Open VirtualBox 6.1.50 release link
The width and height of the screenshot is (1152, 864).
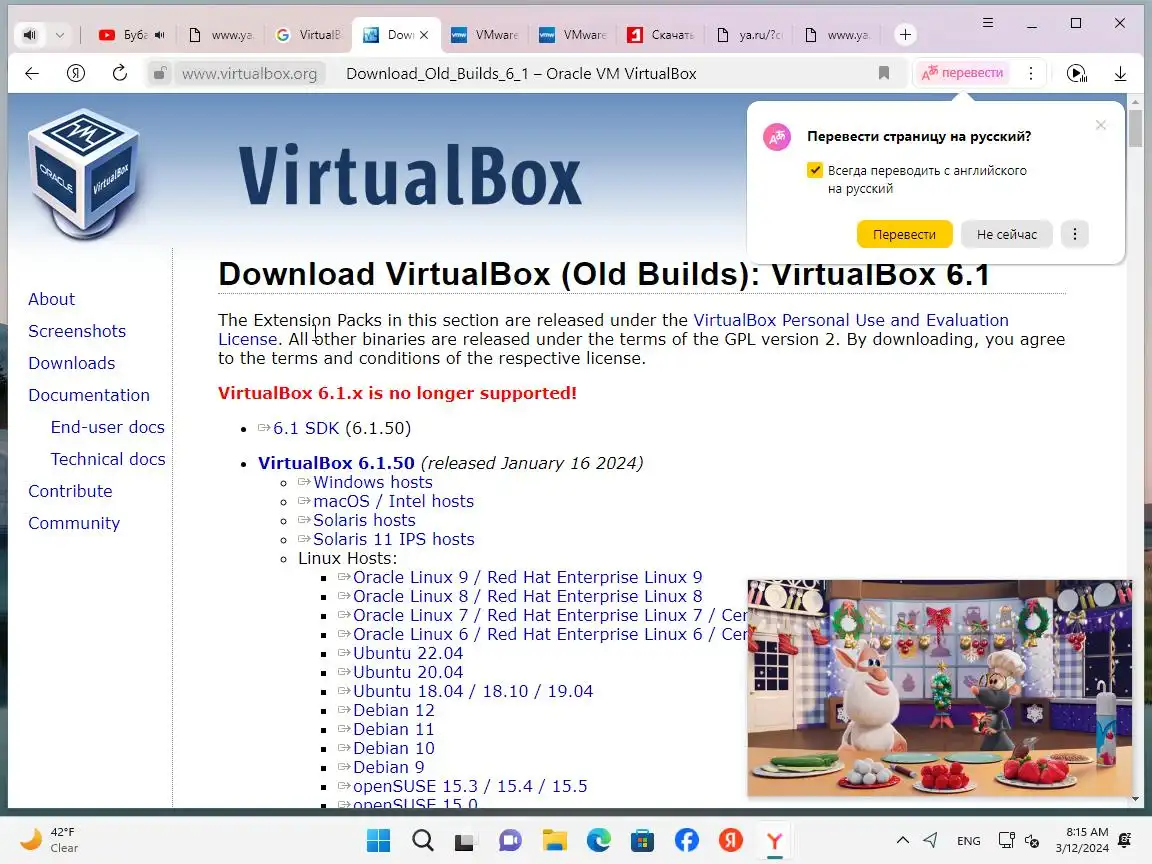point(336,463)
